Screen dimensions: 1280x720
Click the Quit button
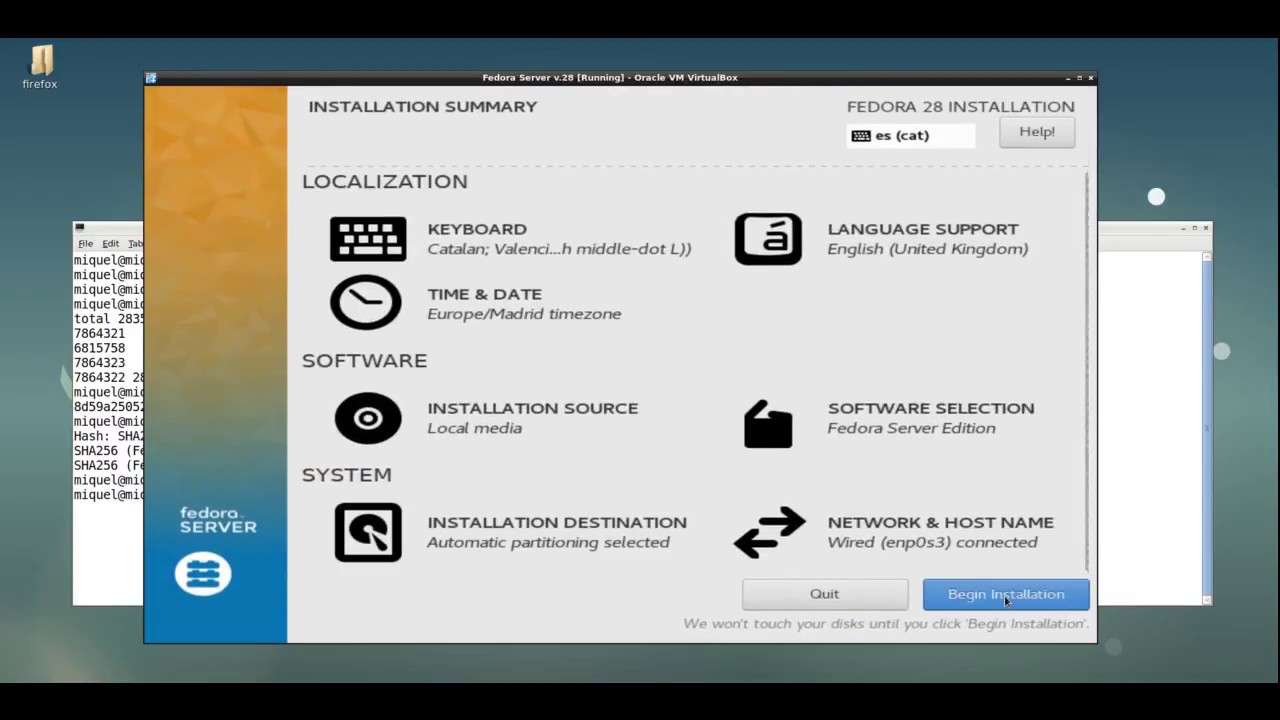click(825, 594)
